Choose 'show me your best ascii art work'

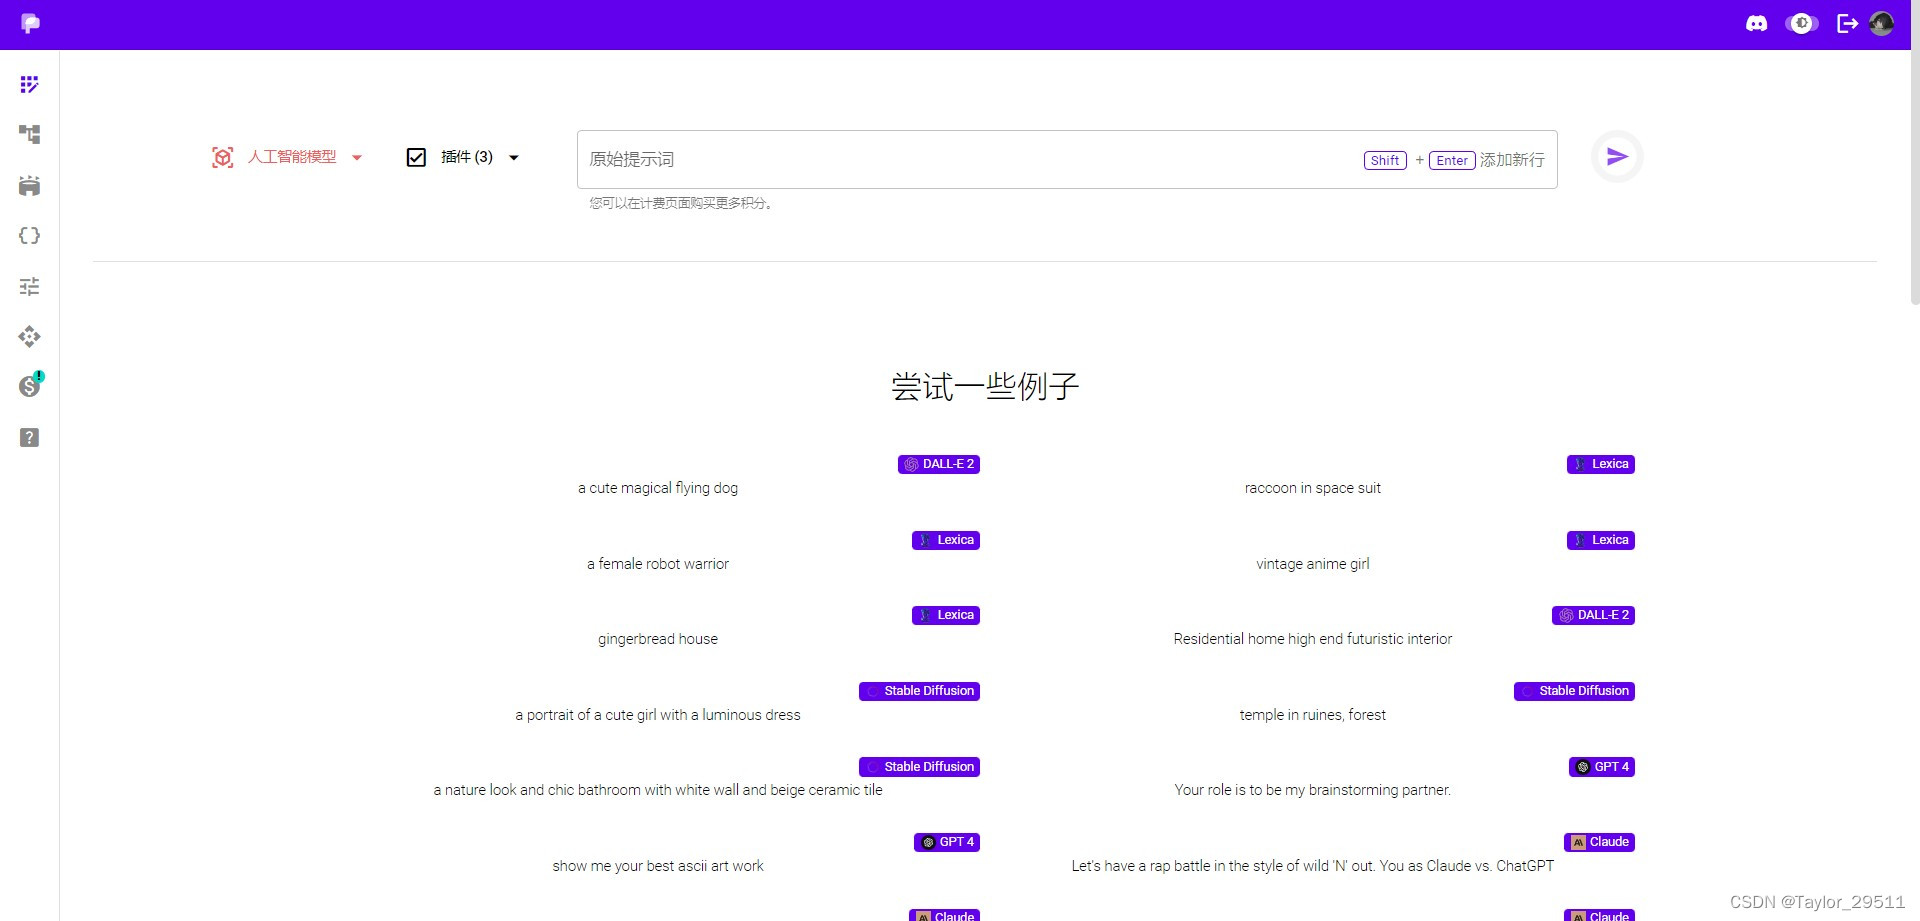(658, 866)
